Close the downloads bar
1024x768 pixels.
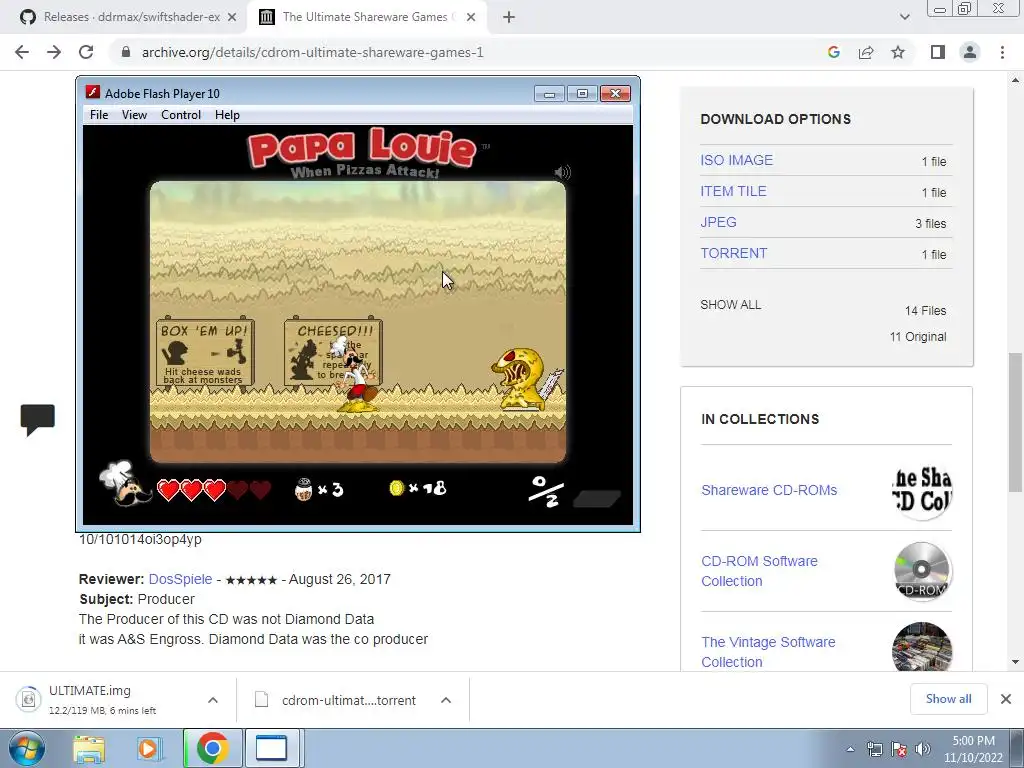1006,699
